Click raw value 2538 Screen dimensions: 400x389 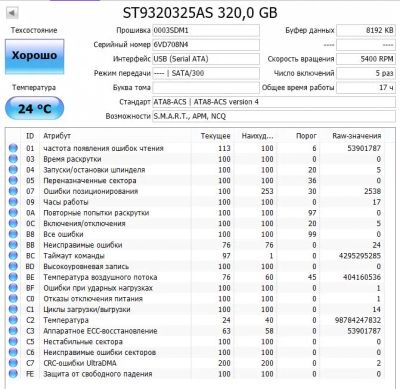pos(372,191)
